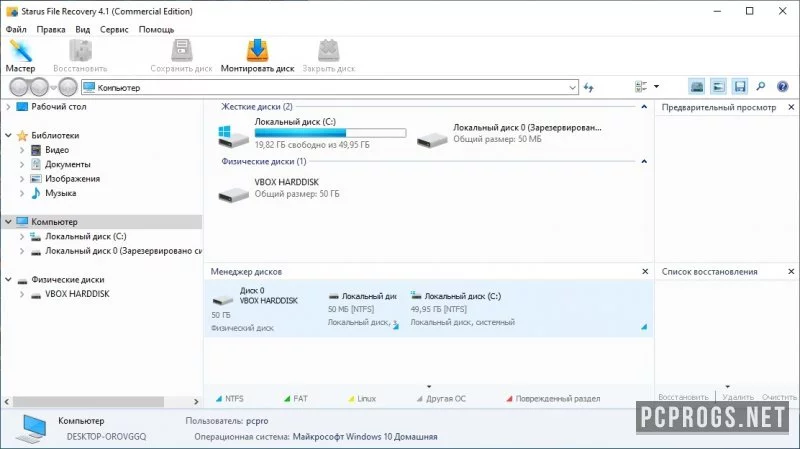Image resolution: width=800 pixels, height=449 pixels.
Task: Click the disk C: usage progress bar
Action: point(330,133)
